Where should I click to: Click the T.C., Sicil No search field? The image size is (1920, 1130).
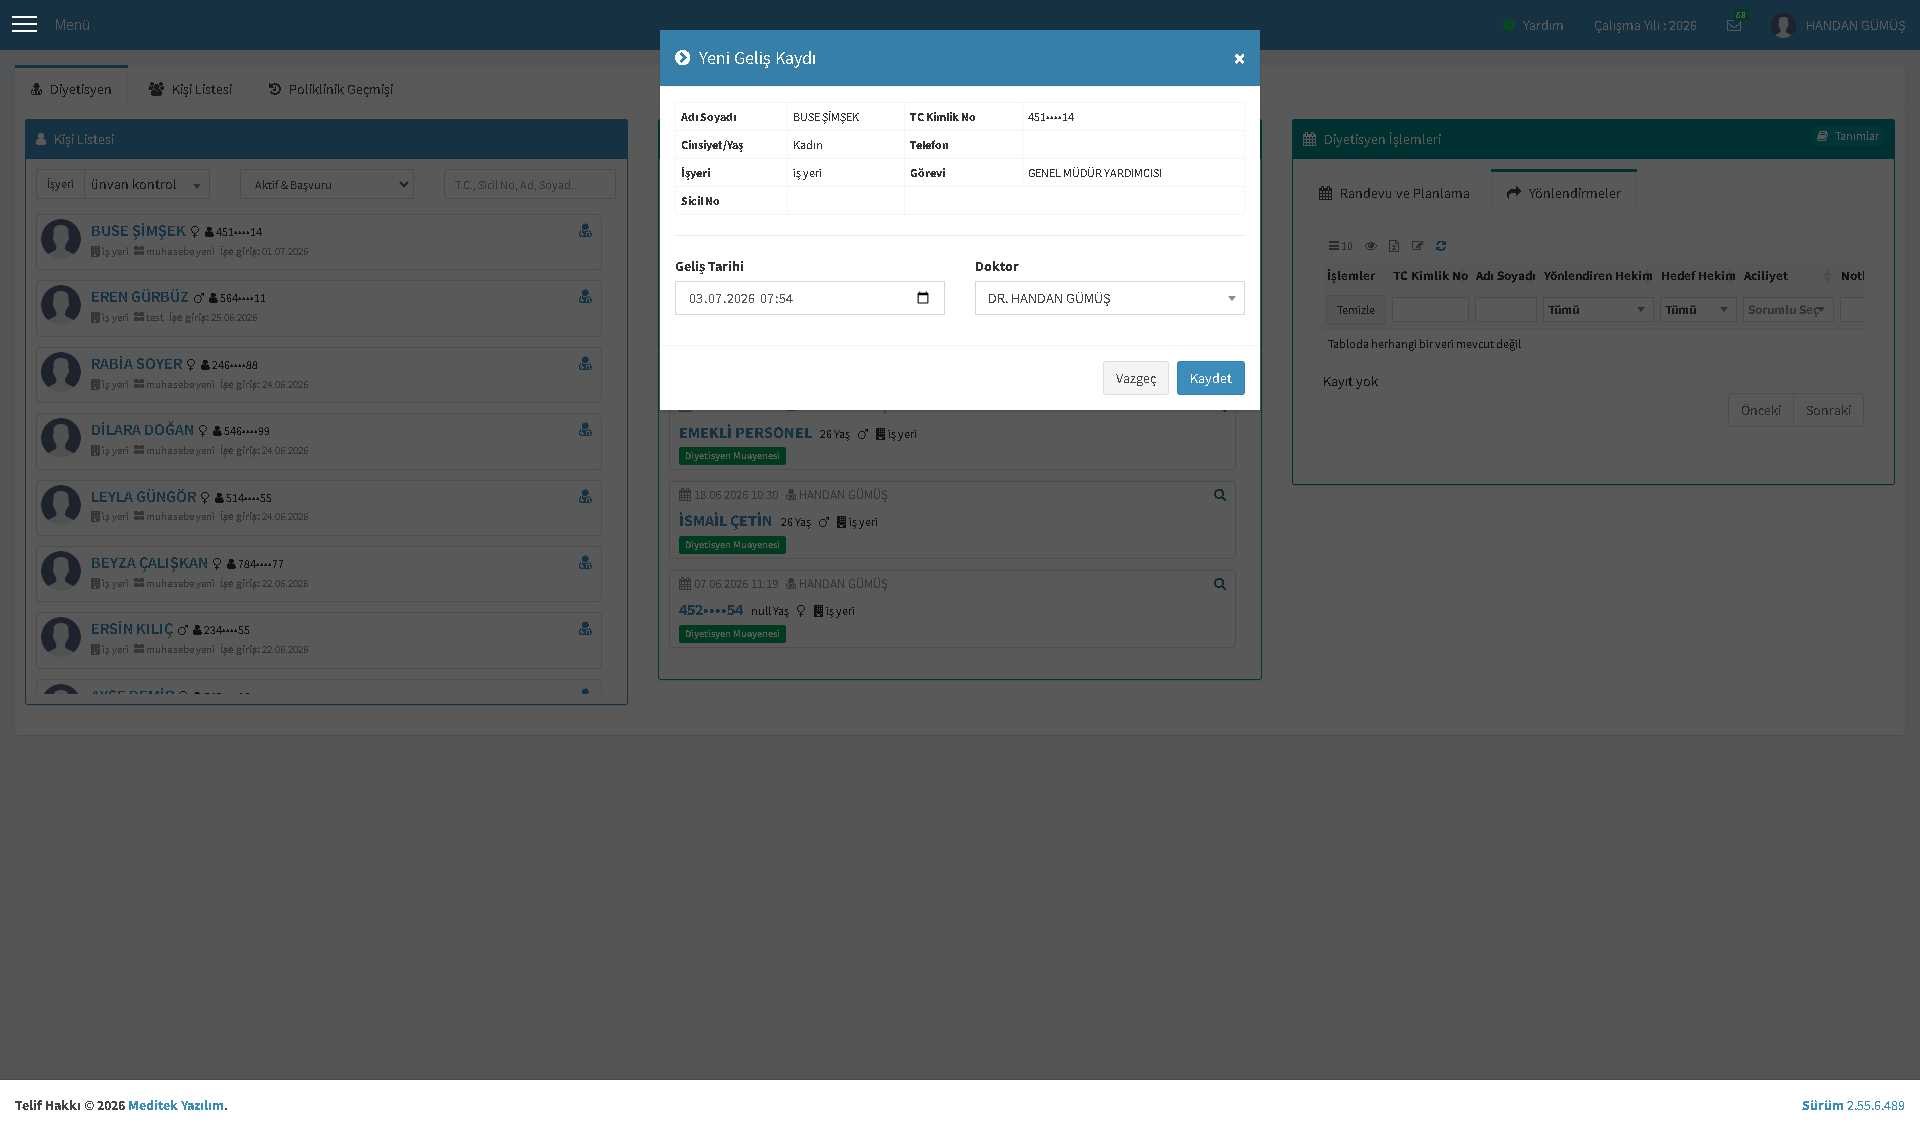coord(530,184)
